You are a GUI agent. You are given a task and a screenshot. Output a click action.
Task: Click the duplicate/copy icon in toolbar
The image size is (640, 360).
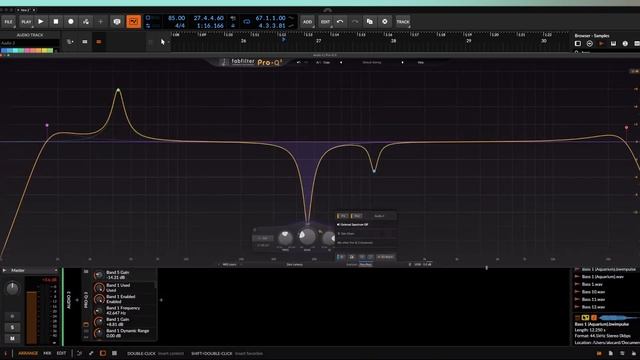tap(370, 22)
